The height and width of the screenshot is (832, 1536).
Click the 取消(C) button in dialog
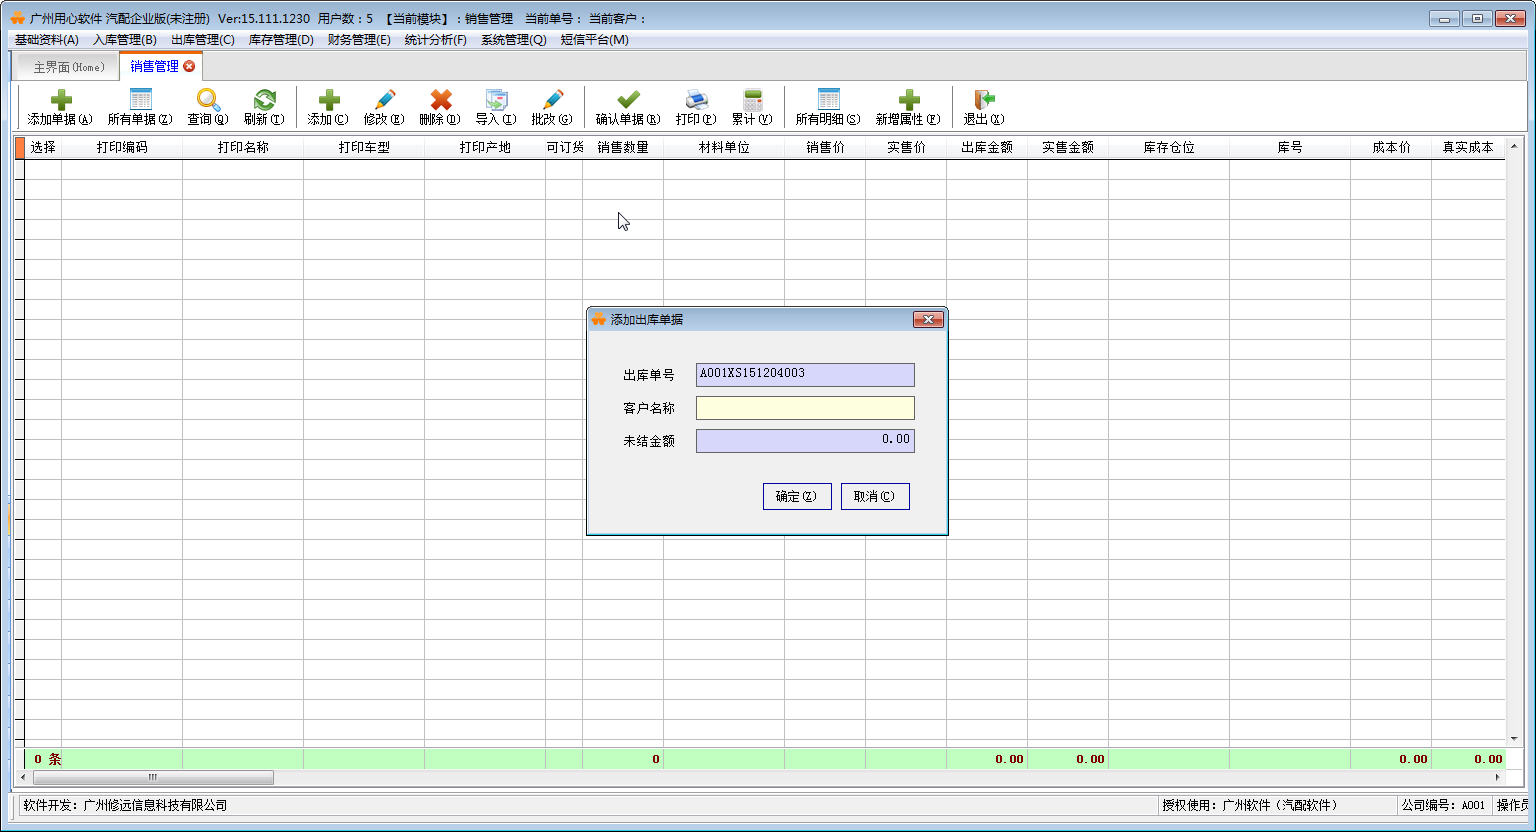tap(875, 496)
